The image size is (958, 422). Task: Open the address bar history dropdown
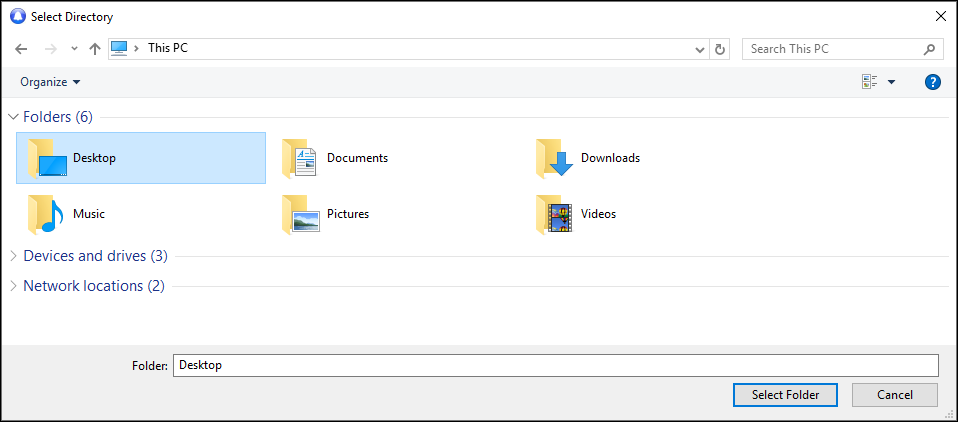pyautogui.click(x=700, y=49)
